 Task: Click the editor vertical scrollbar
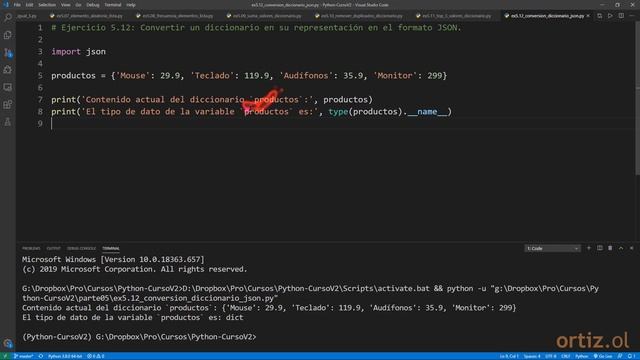pos(637,98)
